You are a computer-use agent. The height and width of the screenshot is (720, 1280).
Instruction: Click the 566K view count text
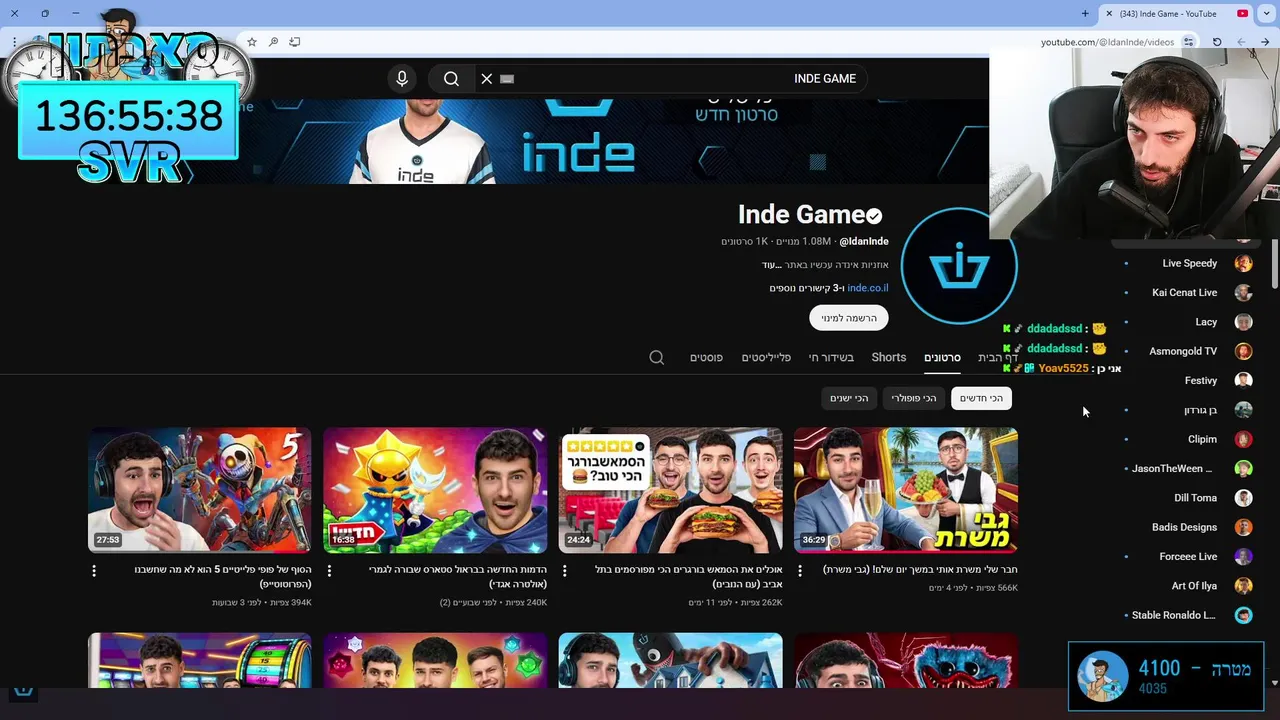pos(999,588)
